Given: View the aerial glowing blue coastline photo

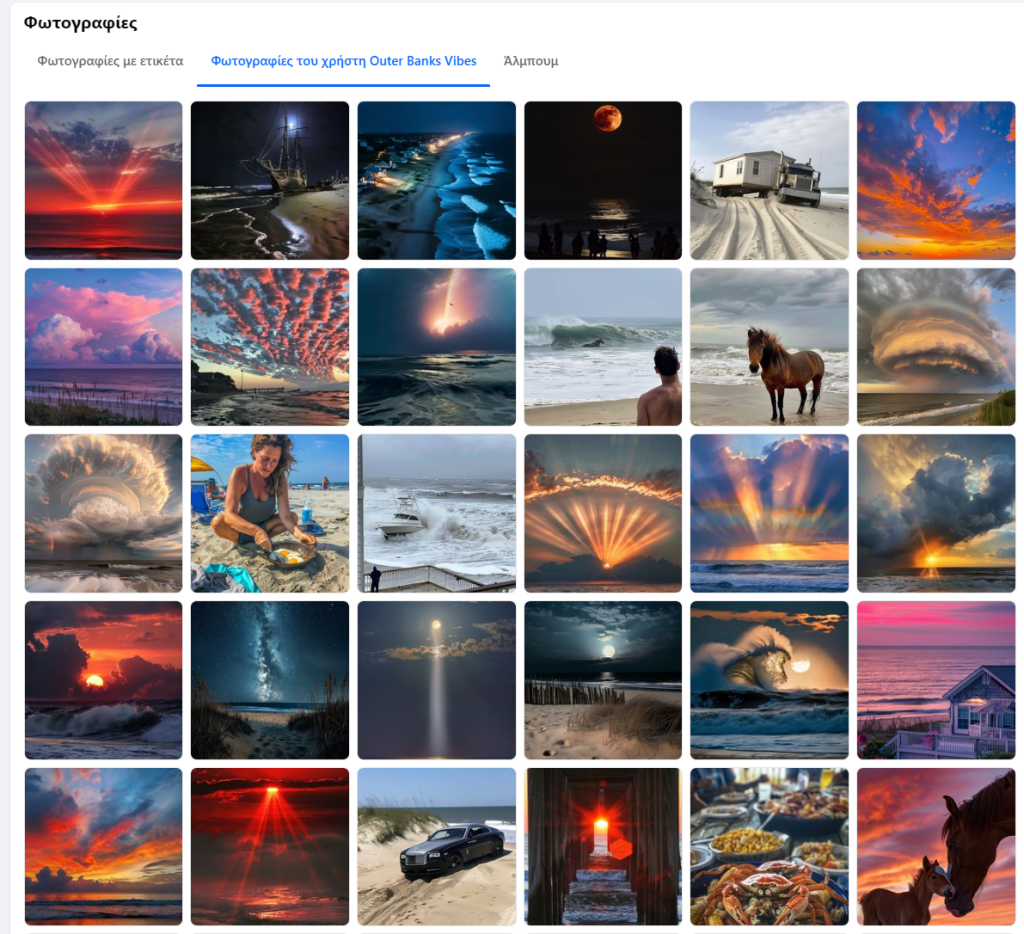Looking at the screenshot, I should click(x=436, y=180).
